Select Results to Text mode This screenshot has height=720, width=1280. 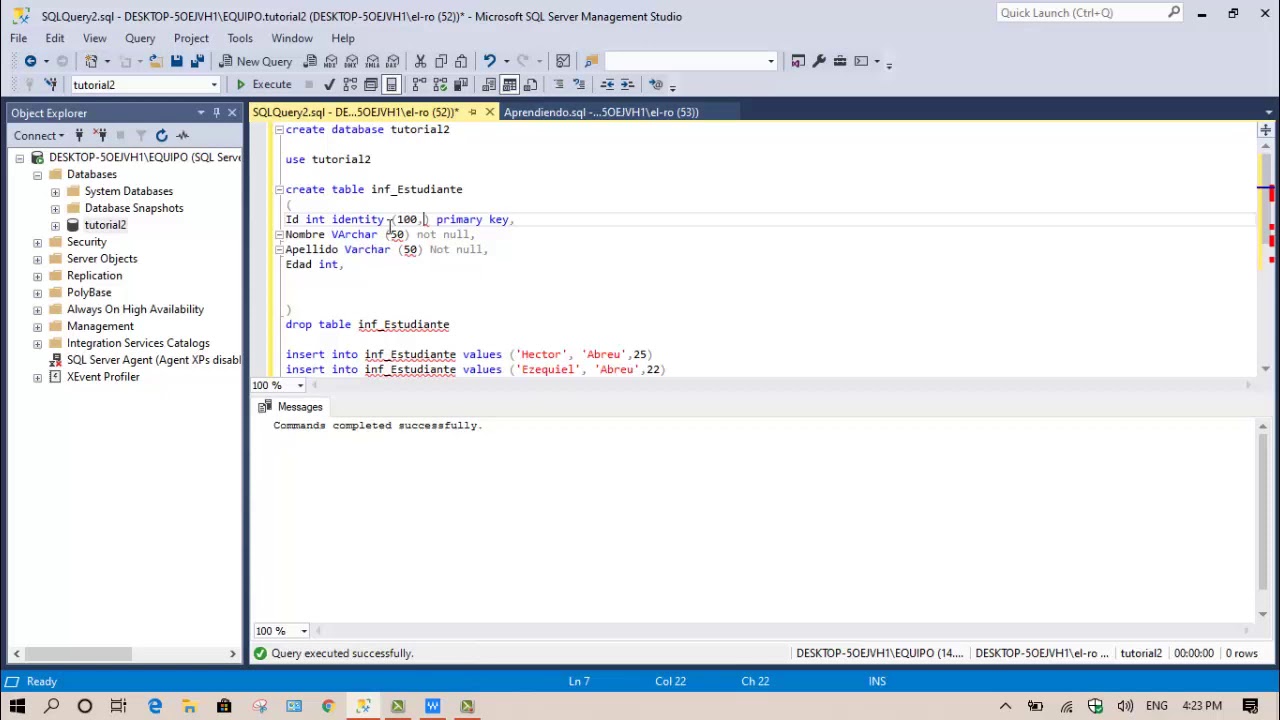click(489, 84)
